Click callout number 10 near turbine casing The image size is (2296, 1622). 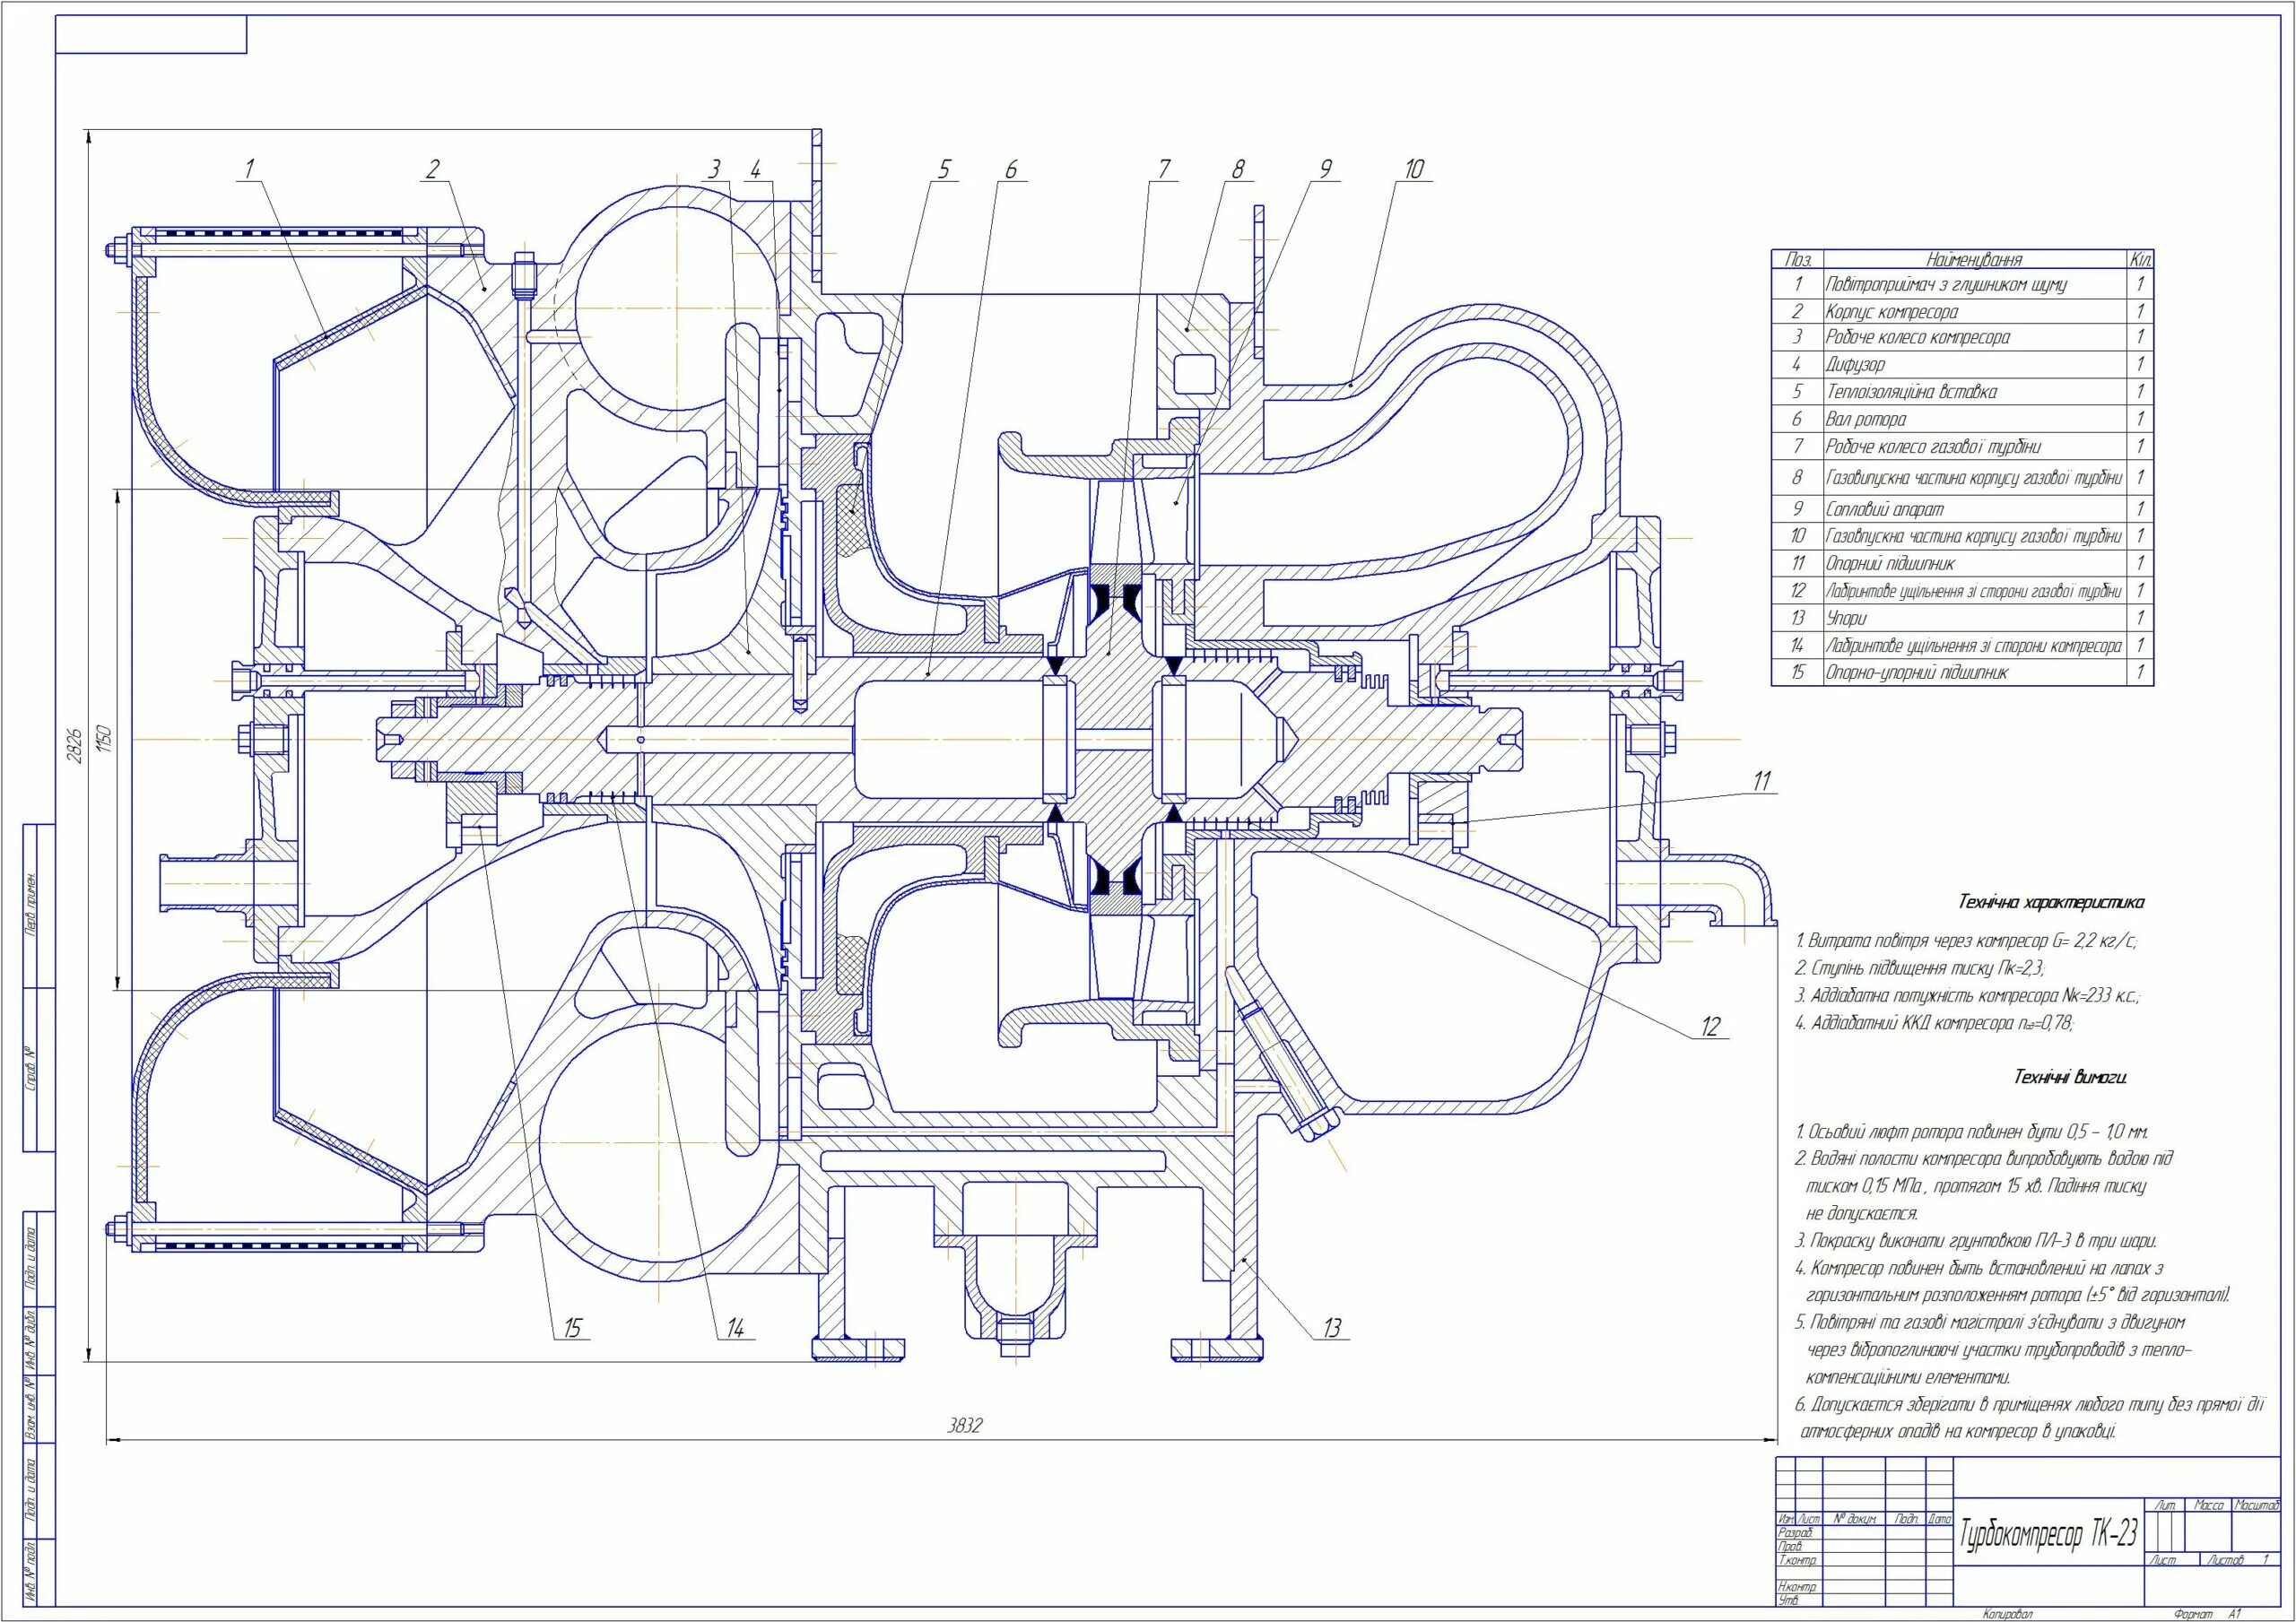(1414, 169)
